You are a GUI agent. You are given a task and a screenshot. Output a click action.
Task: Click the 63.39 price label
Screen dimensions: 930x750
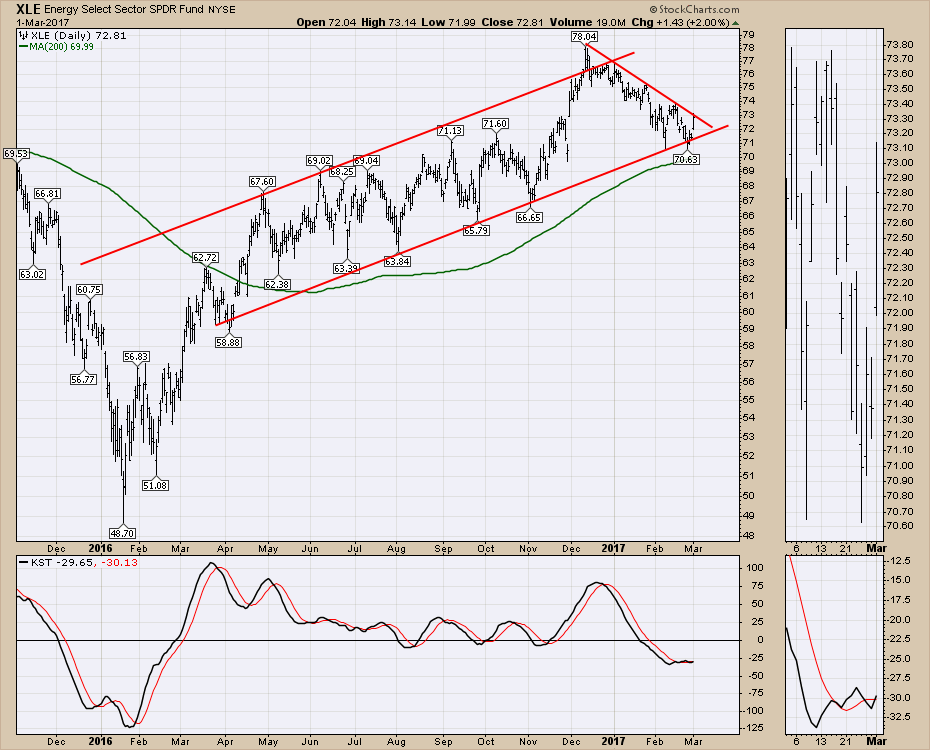tap(346, 269)
